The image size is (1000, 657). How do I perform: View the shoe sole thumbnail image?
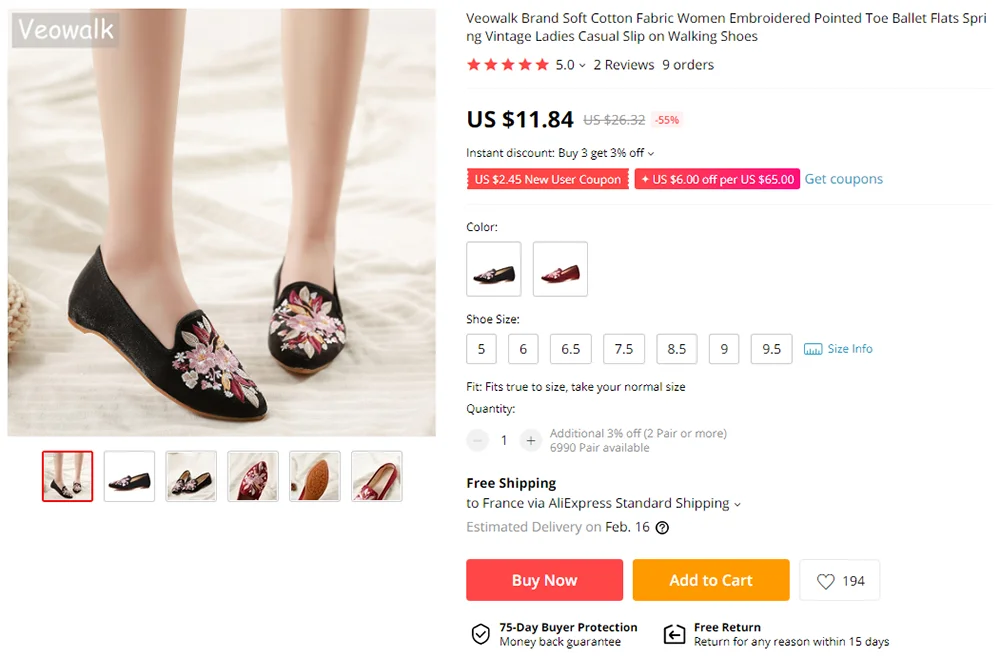[x=315, y=476]
